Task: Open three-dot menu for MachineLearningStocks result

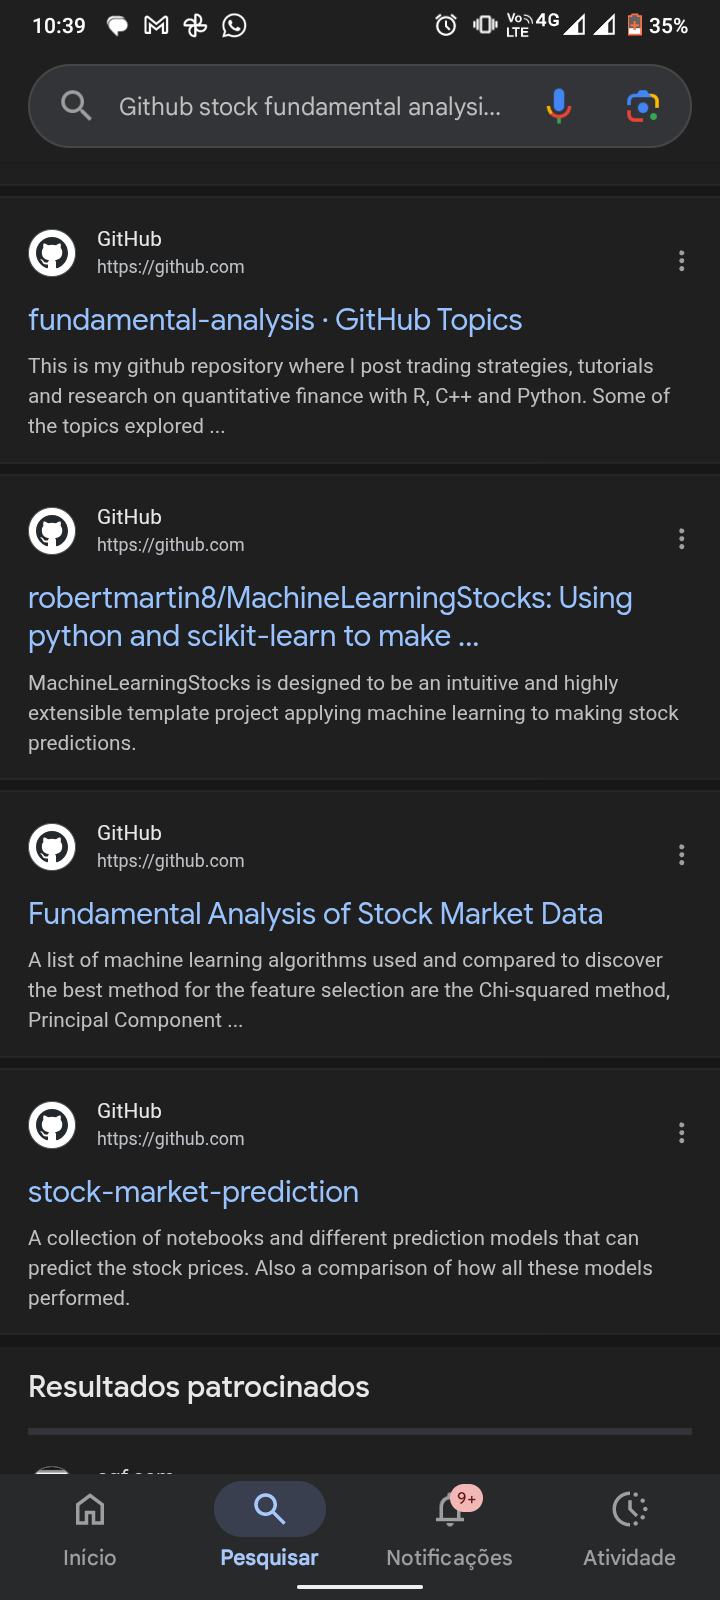Action: (681, 539)
